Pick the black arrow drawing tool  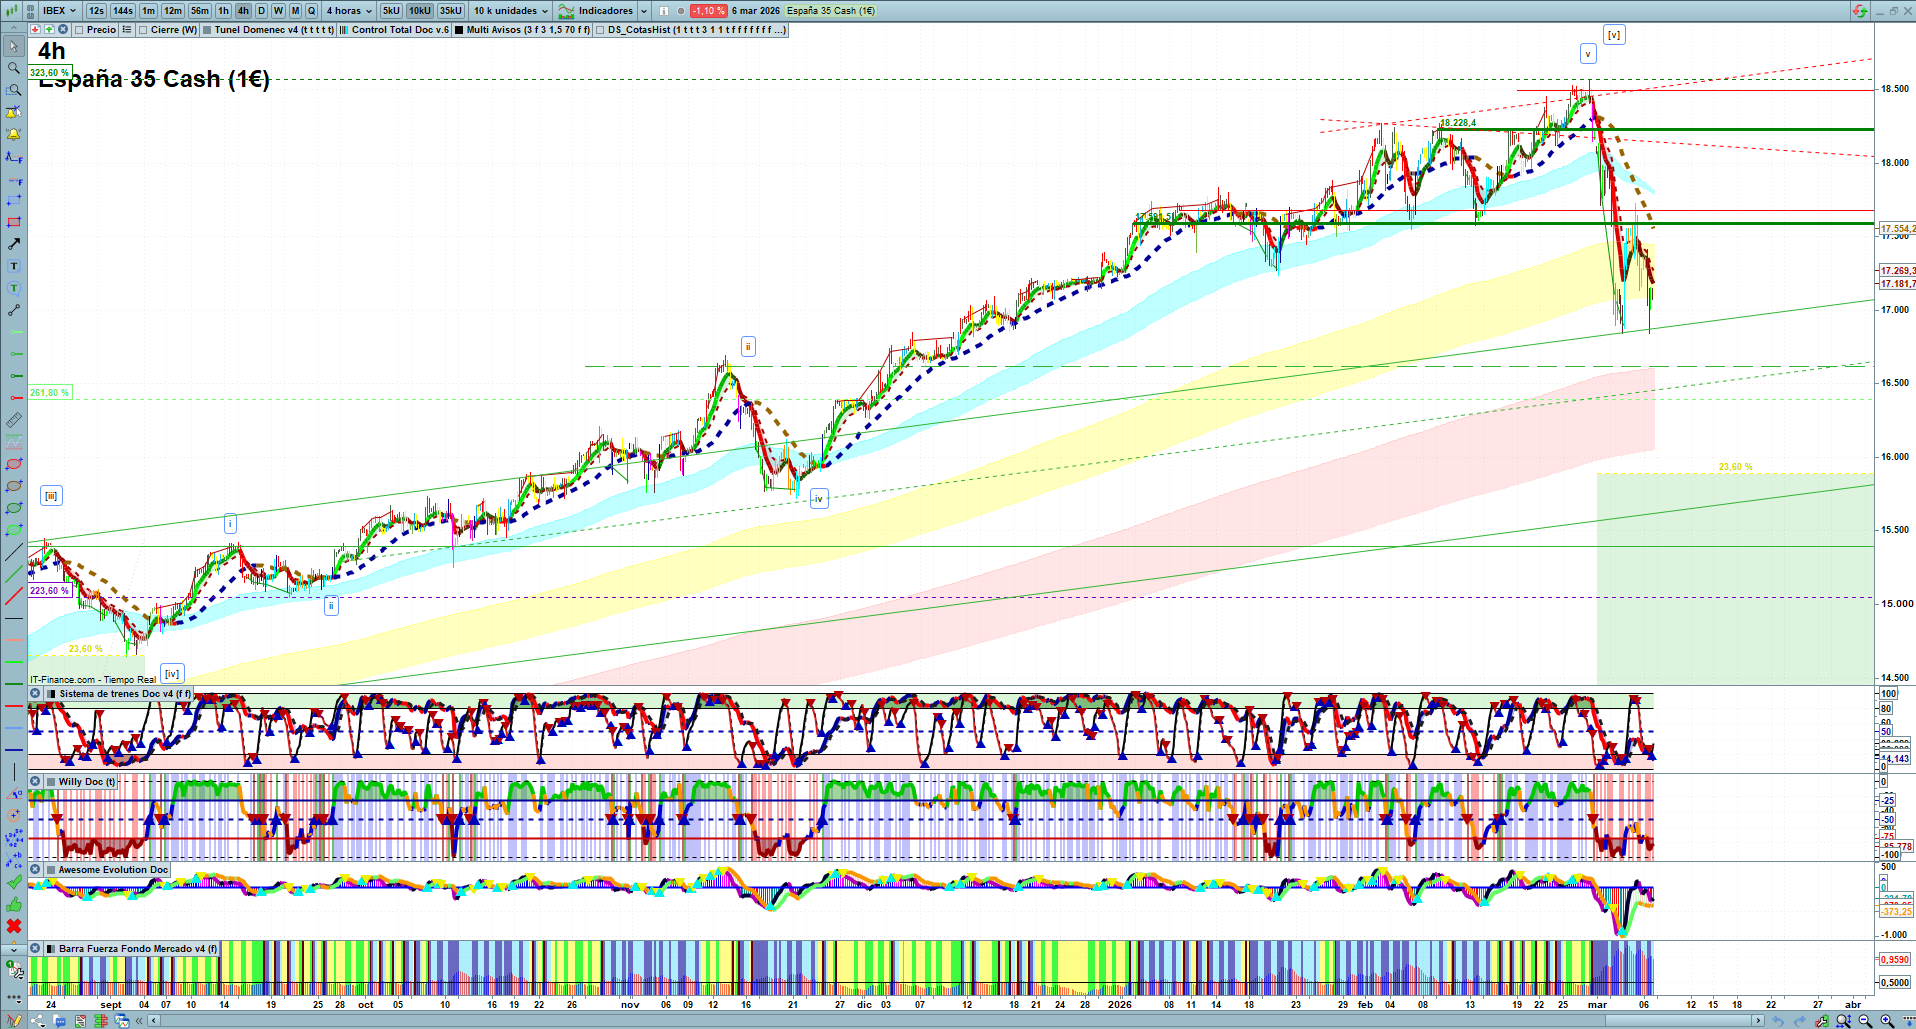(x=14, y=244)
